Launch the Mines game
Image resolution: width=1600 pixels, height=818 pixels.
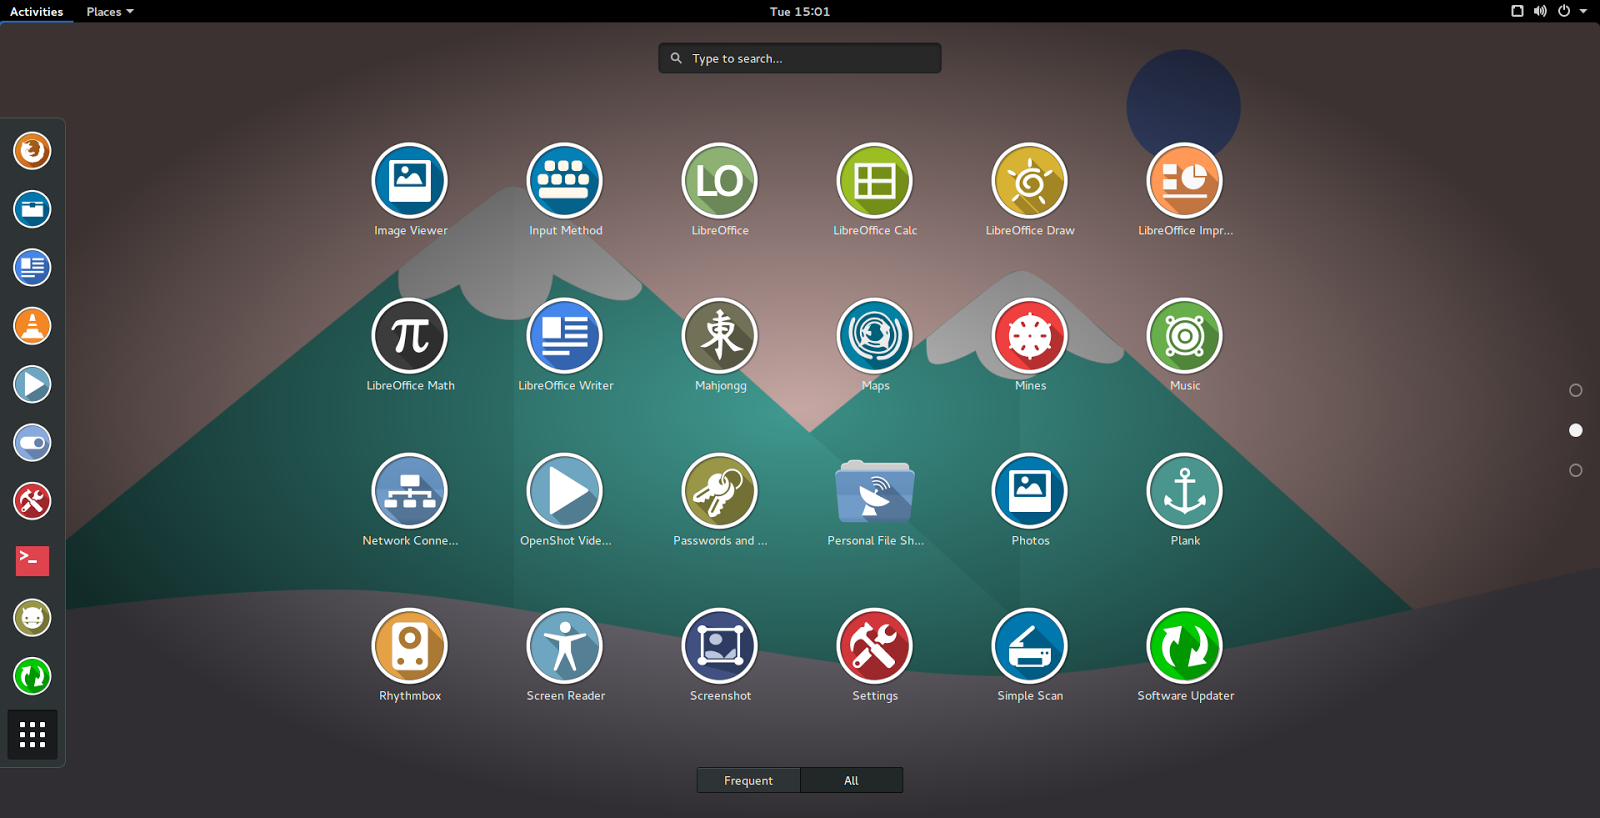1030,336
